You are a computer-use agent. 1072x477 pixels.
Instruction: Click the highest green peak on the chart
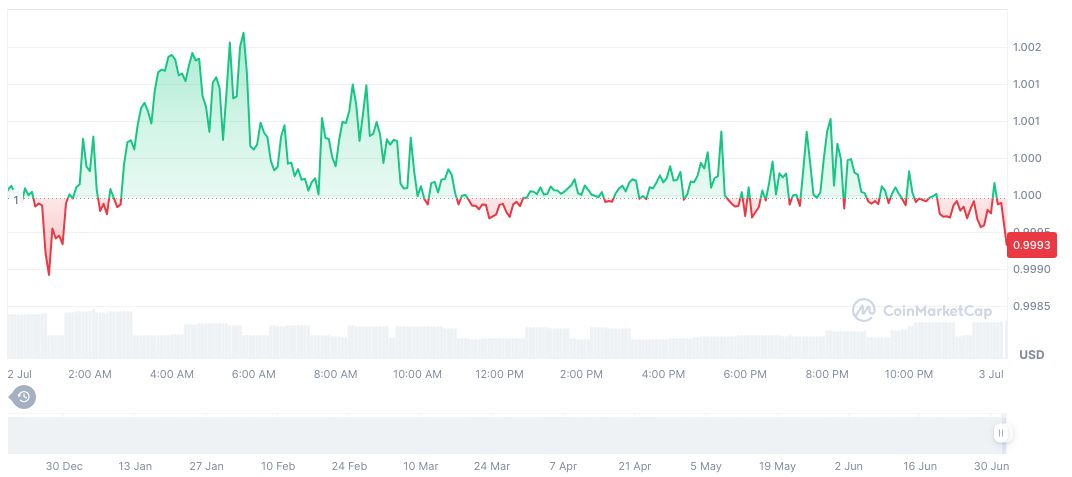point(244,33)
